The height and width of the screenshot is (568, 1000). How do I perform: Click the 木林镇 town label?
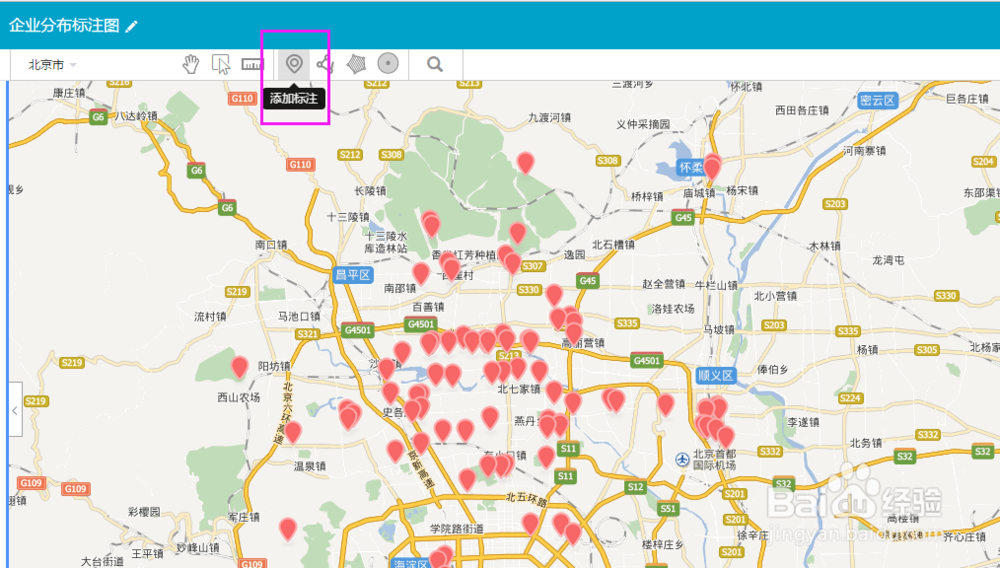tap(825, 246)
